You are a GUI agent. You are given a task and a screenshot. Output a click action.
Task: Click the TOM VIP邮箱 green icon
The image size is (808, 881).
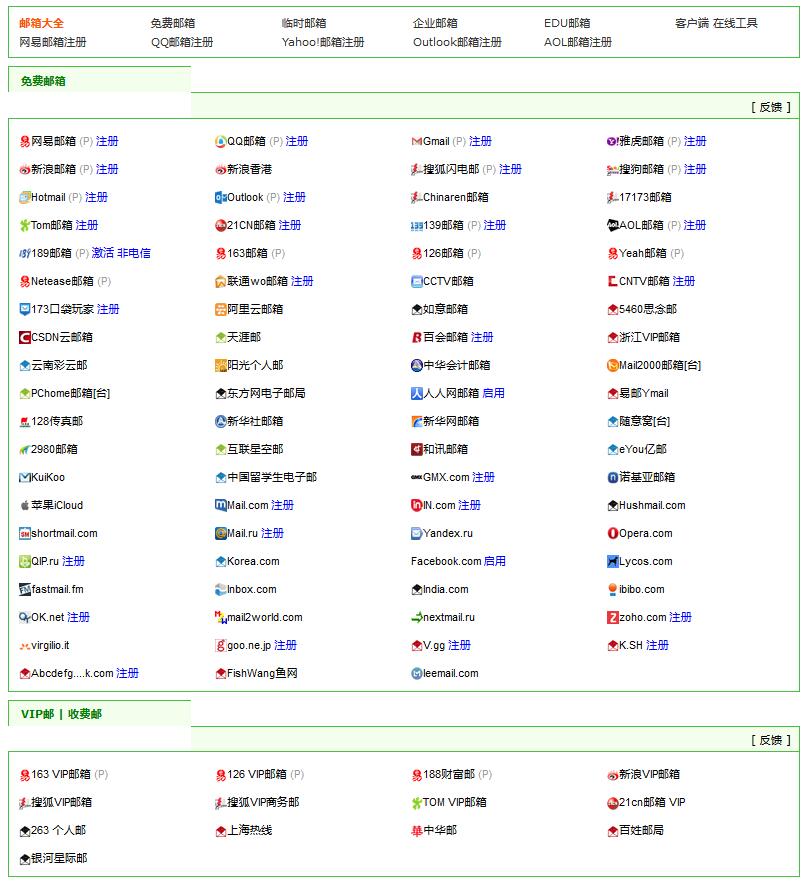click(416, 803)
